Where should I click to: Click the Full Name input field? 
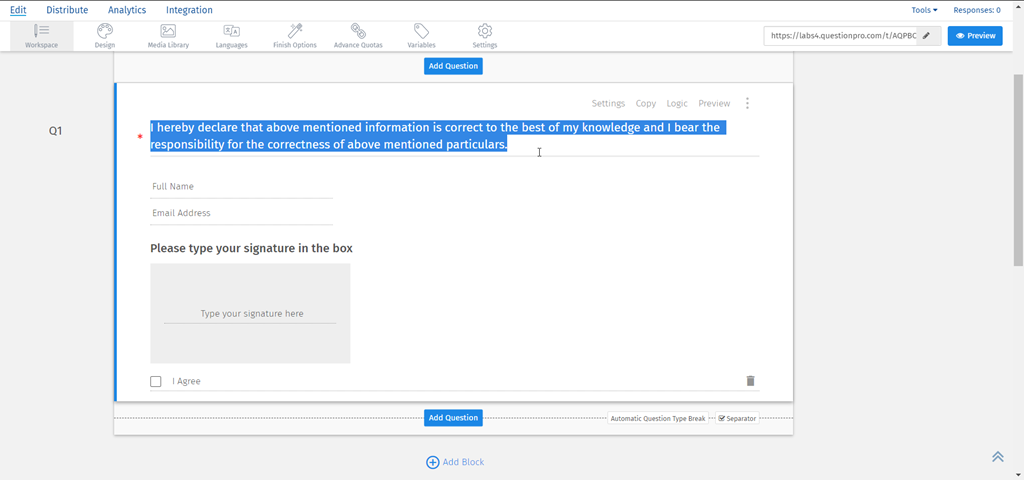[x=242, y=187]
